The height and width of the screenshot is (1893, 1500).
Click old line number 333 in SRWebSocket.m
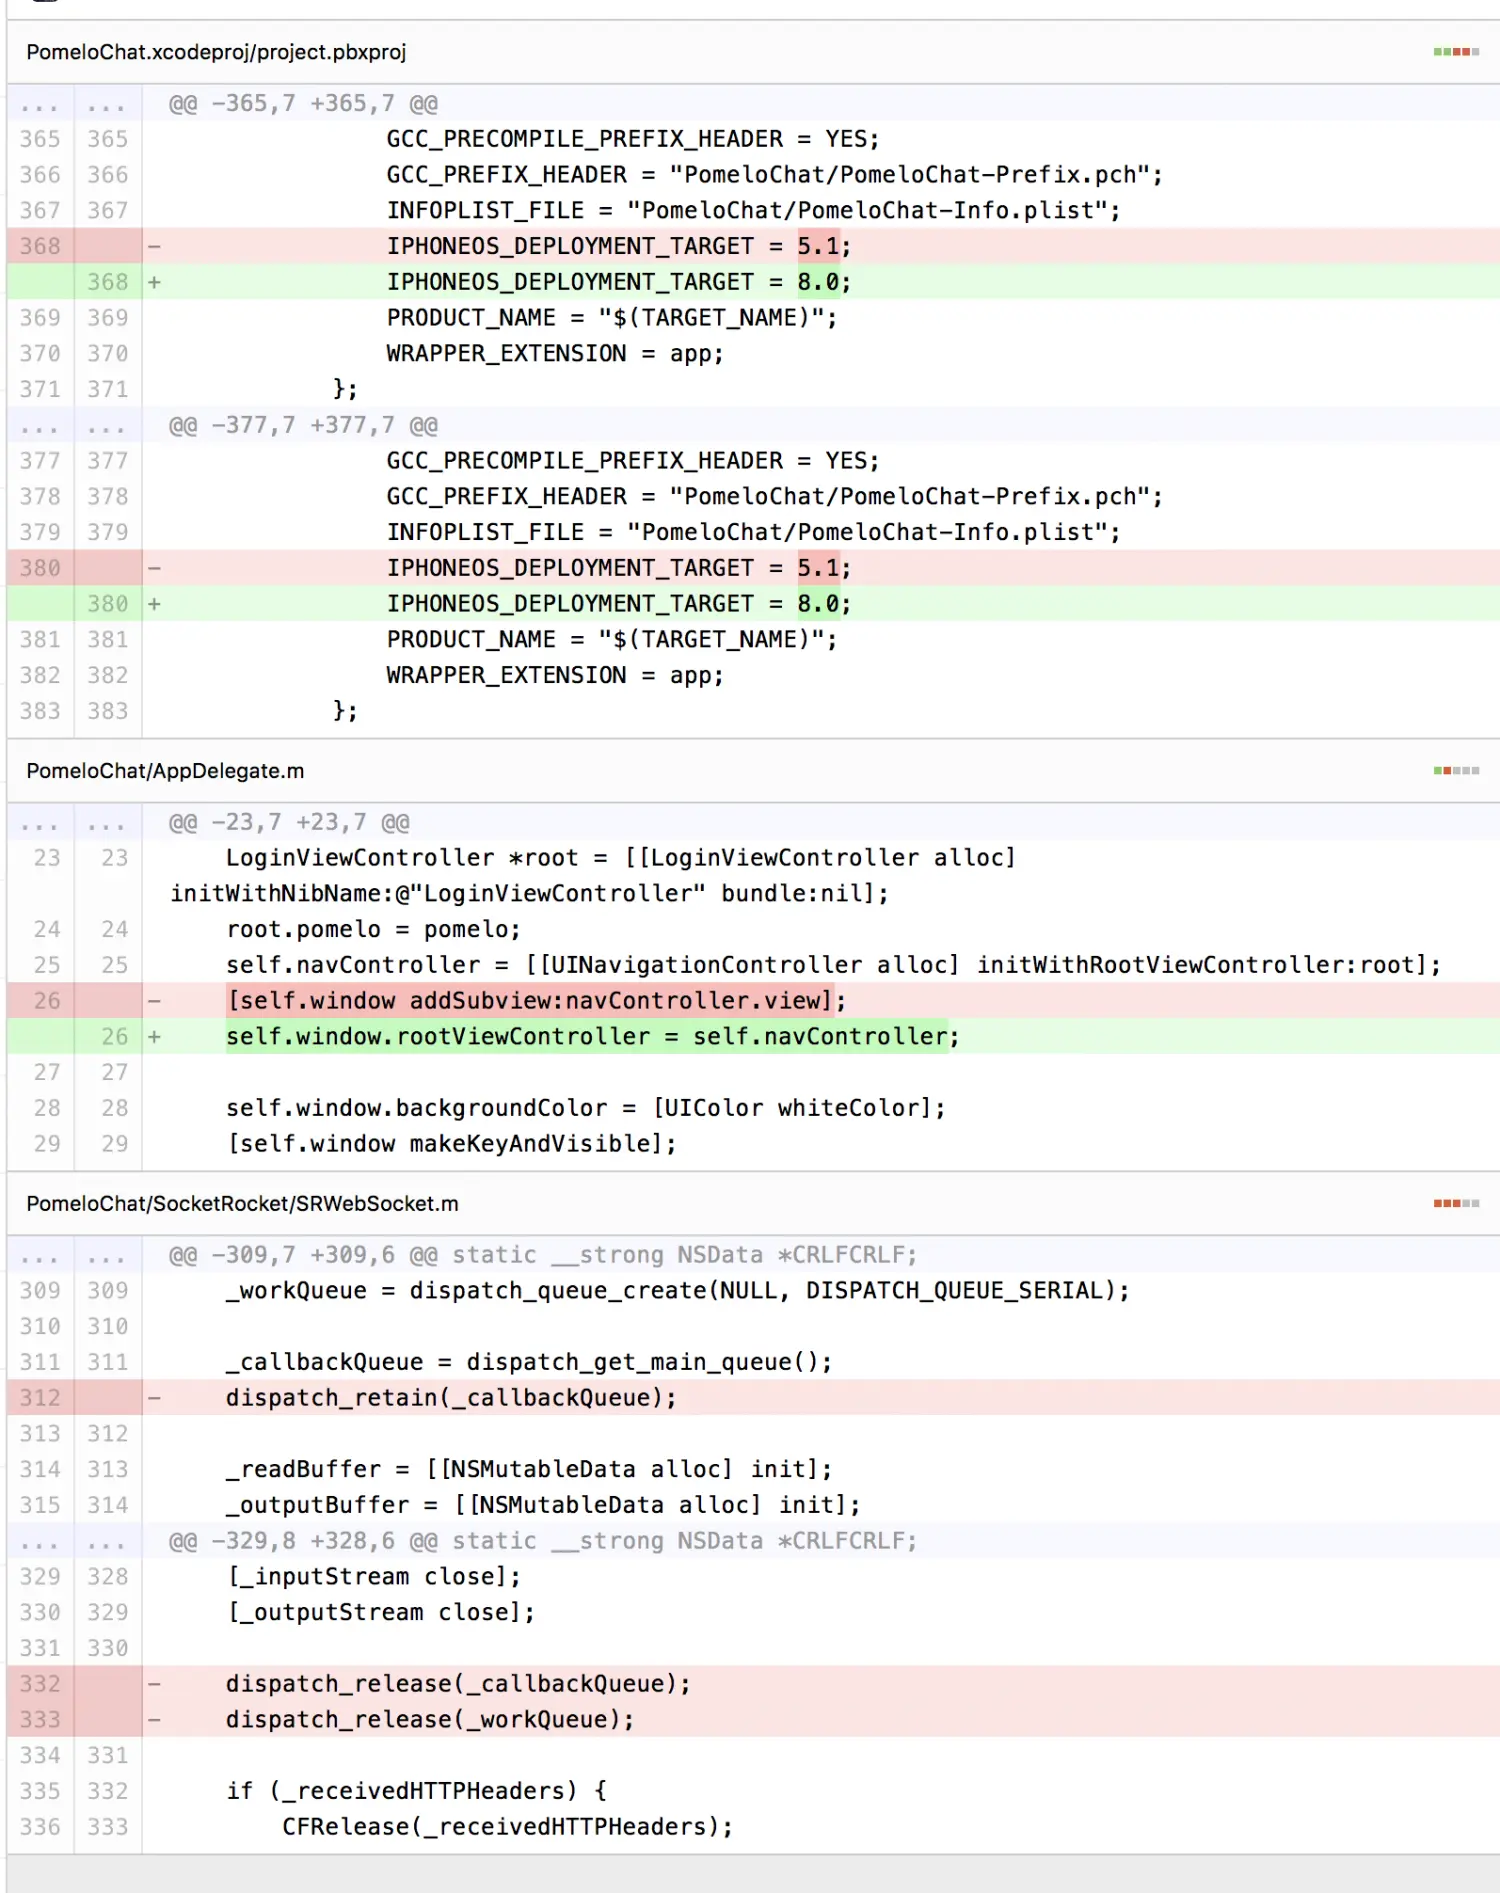click(x=40, y=1720)
